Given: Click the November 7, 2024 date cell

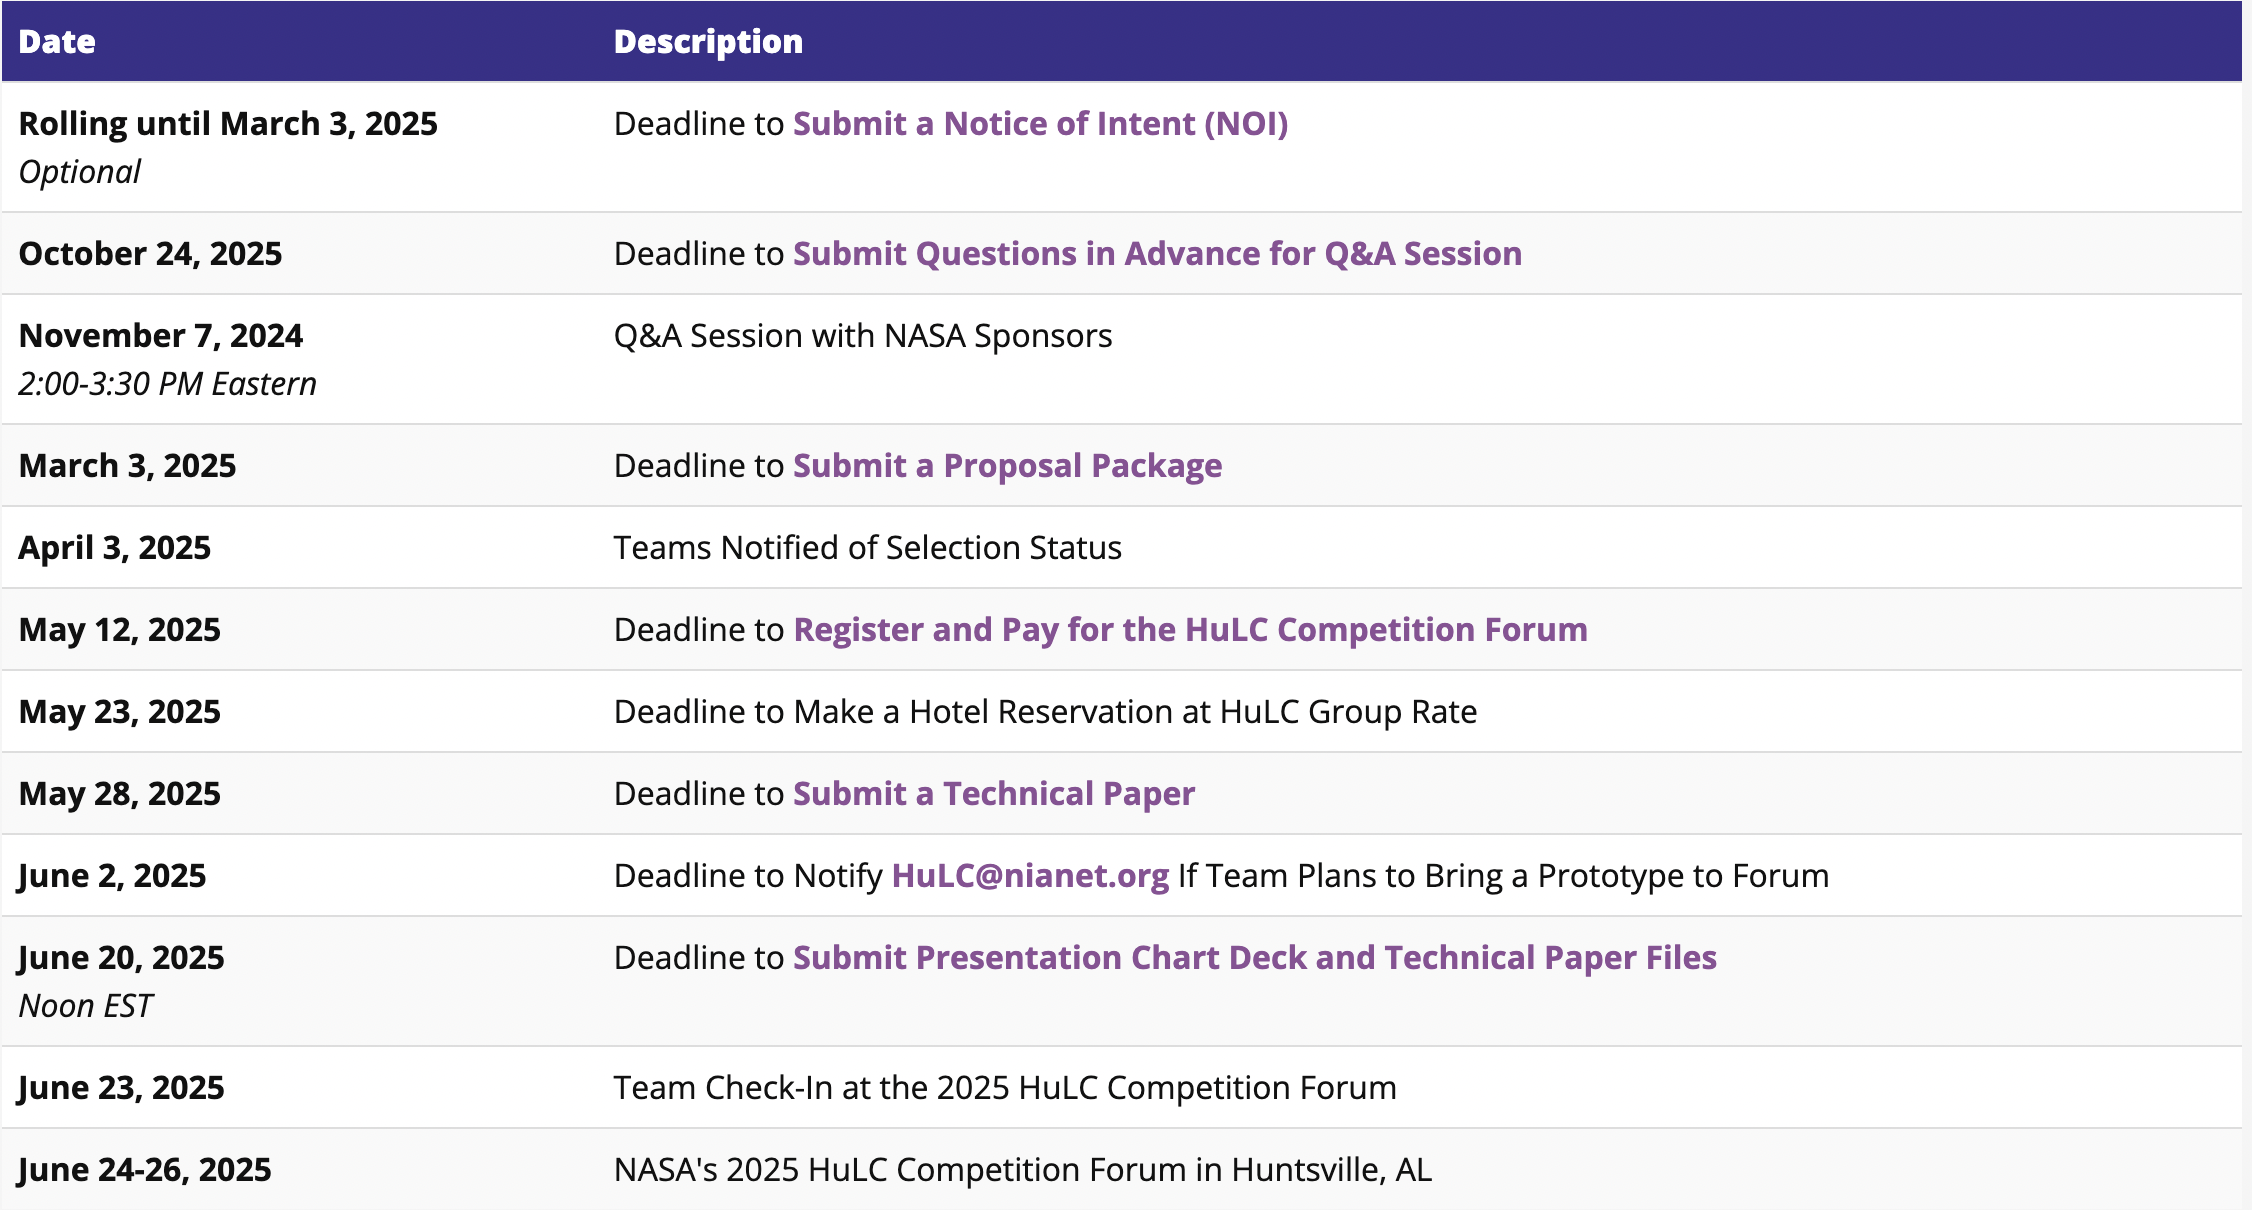Looking at the screenshot, I should [x=161, y=336].
